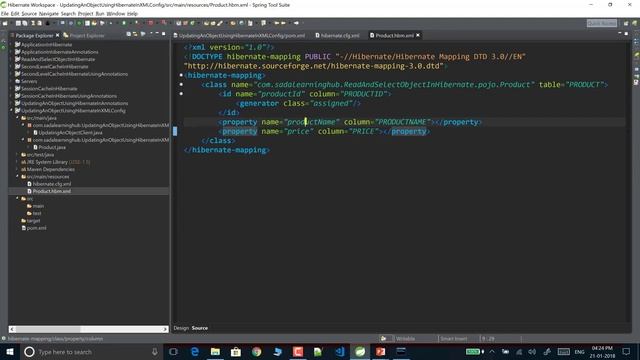Select hibernate.cfg.xml in Package Explorer
640x360 pixels.
click(51, 184)
